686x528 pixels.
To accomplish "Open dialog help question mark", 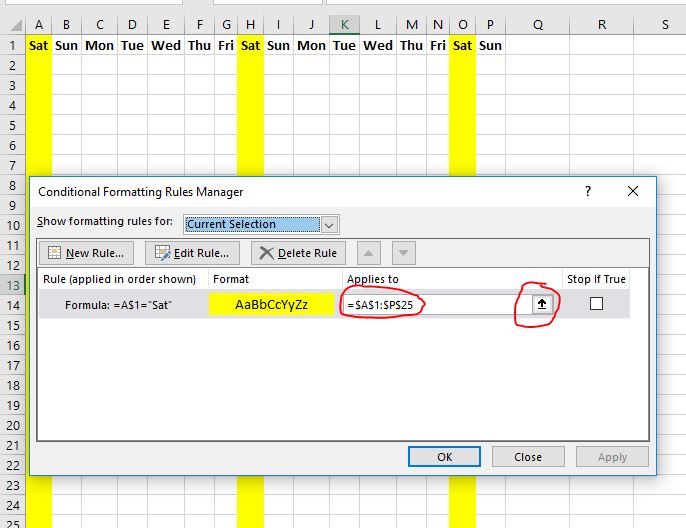I will coord(588,191).
